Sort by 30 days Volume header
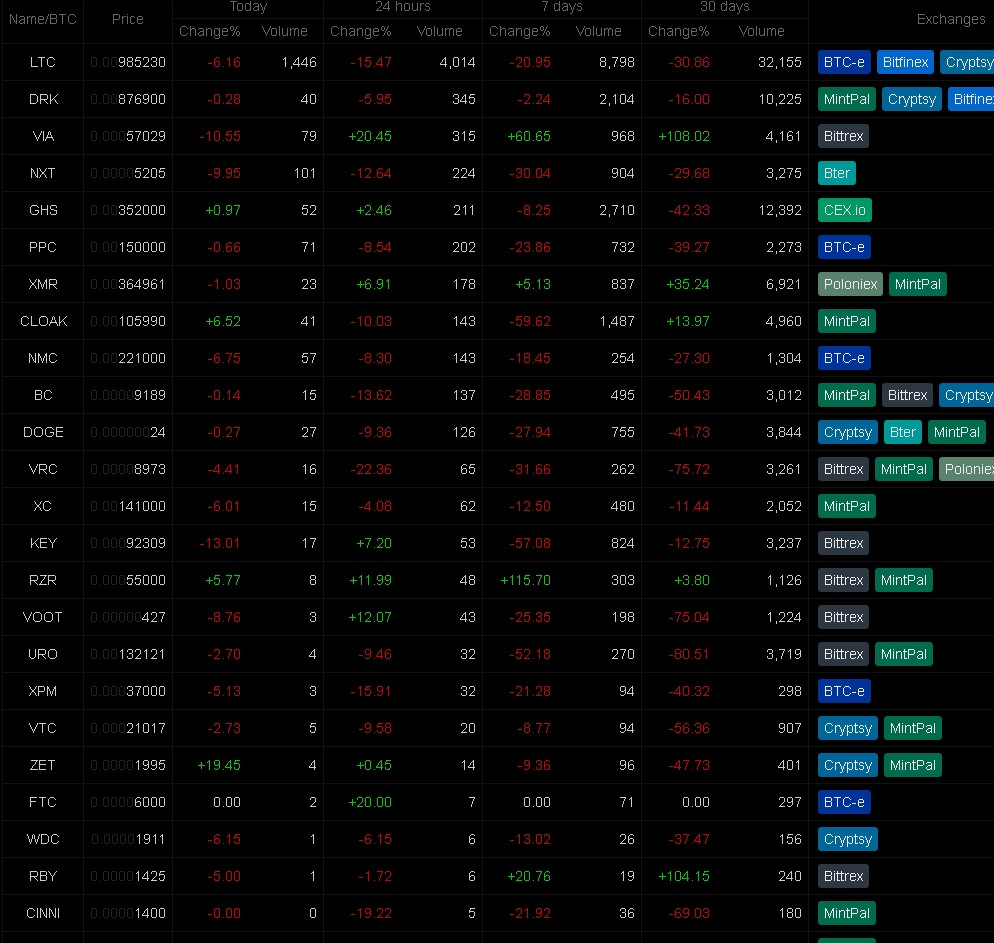This screenshot has height=943, width=994. [x=761, y=31]
